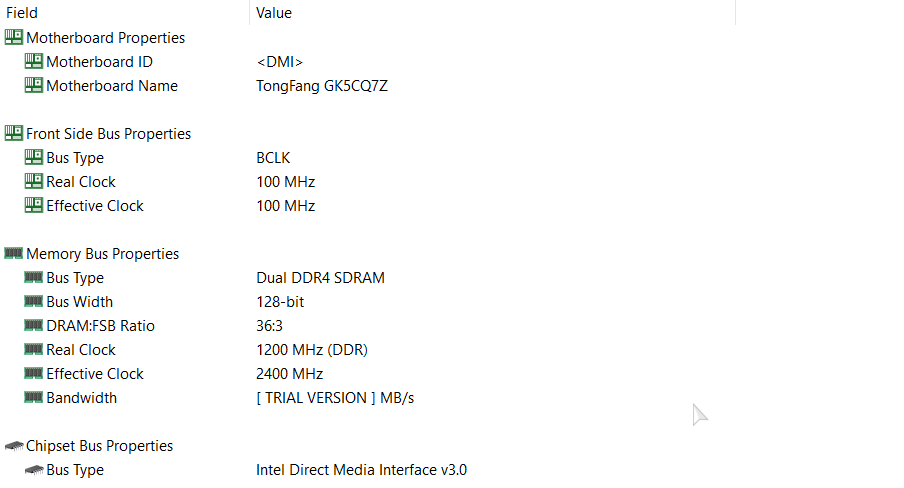This screenshot has height=488, width=904.
Task: Click the Memory Bus Properties RAM icon
Action: (13, 253)
